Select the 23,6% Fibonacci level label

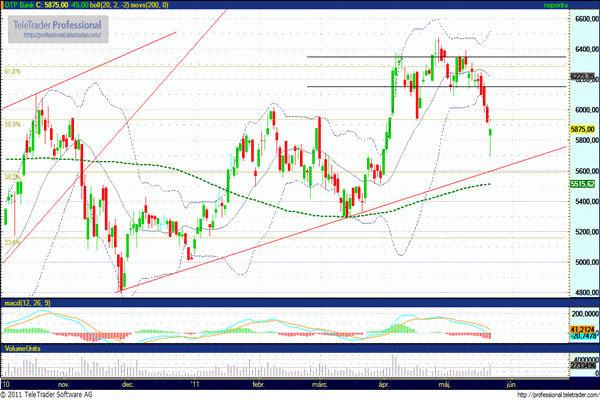click(12, 241)
